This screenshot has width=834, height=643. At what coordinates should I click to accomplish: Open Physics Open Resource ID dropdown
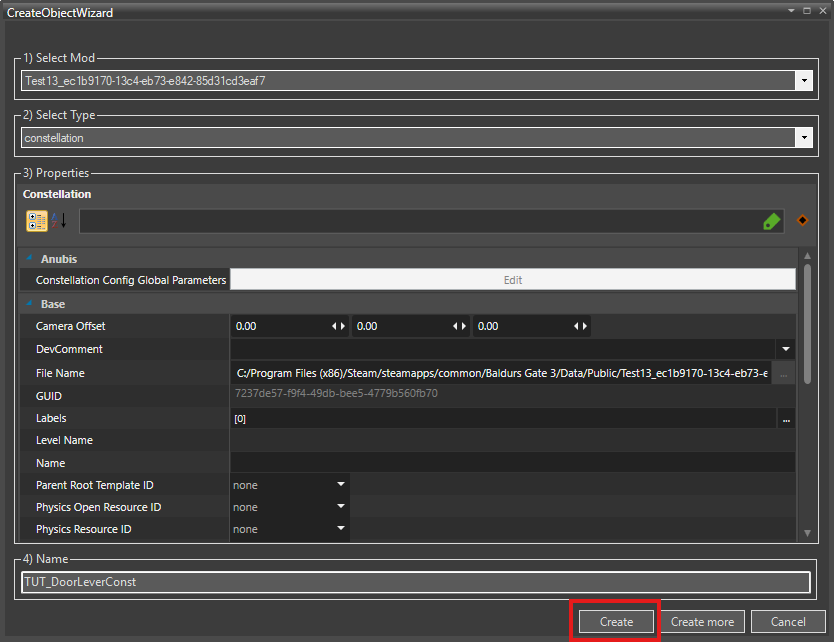[x=341, y=506]
